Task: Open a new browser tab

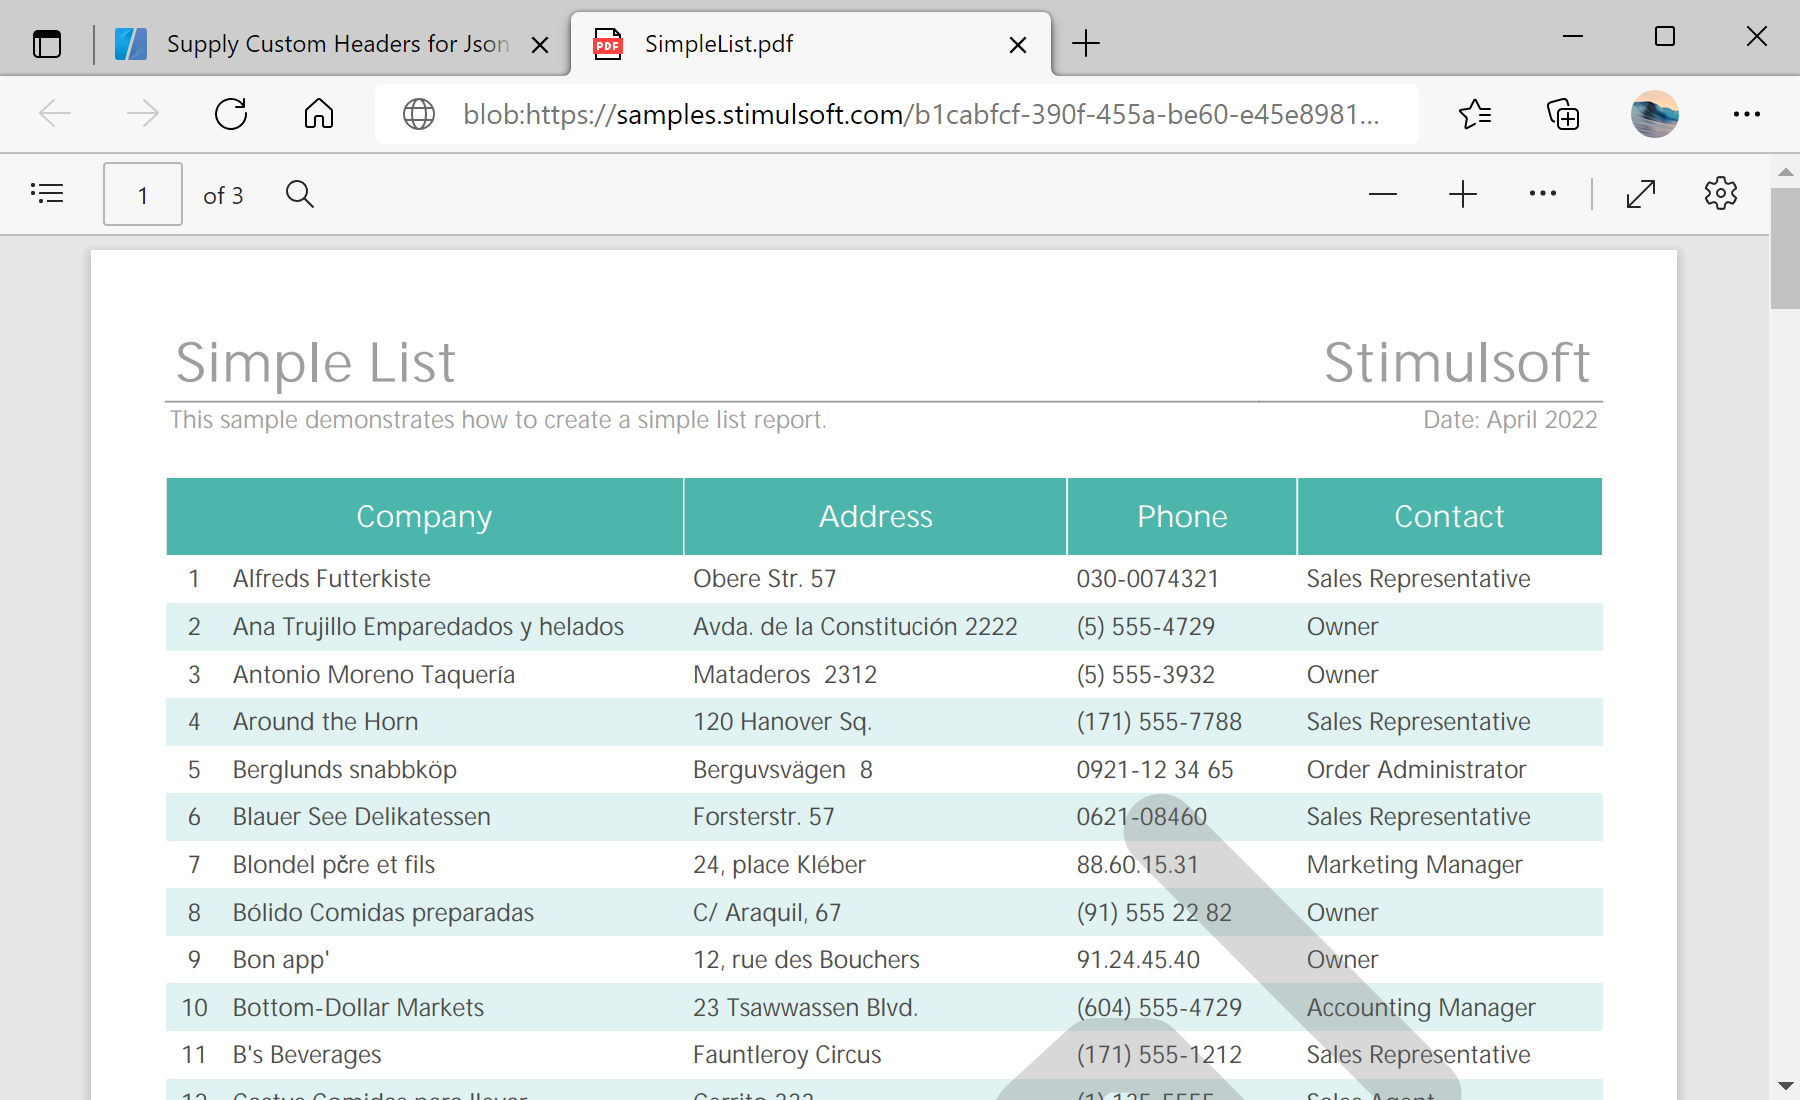Action: (x=1086, y=43)
